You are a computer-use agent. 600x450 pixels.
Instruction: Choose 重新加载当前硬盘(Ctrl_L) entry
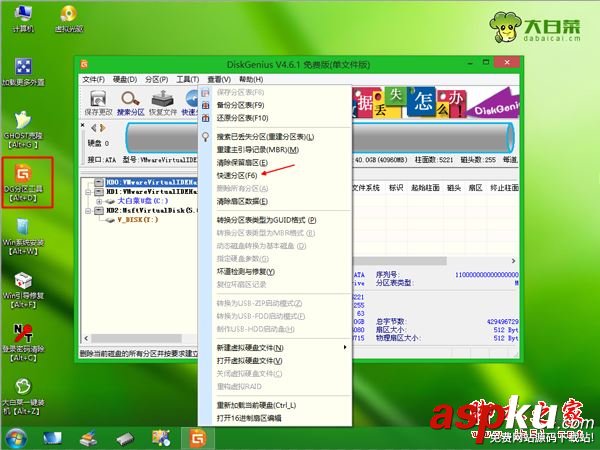[x=275, y=405]
